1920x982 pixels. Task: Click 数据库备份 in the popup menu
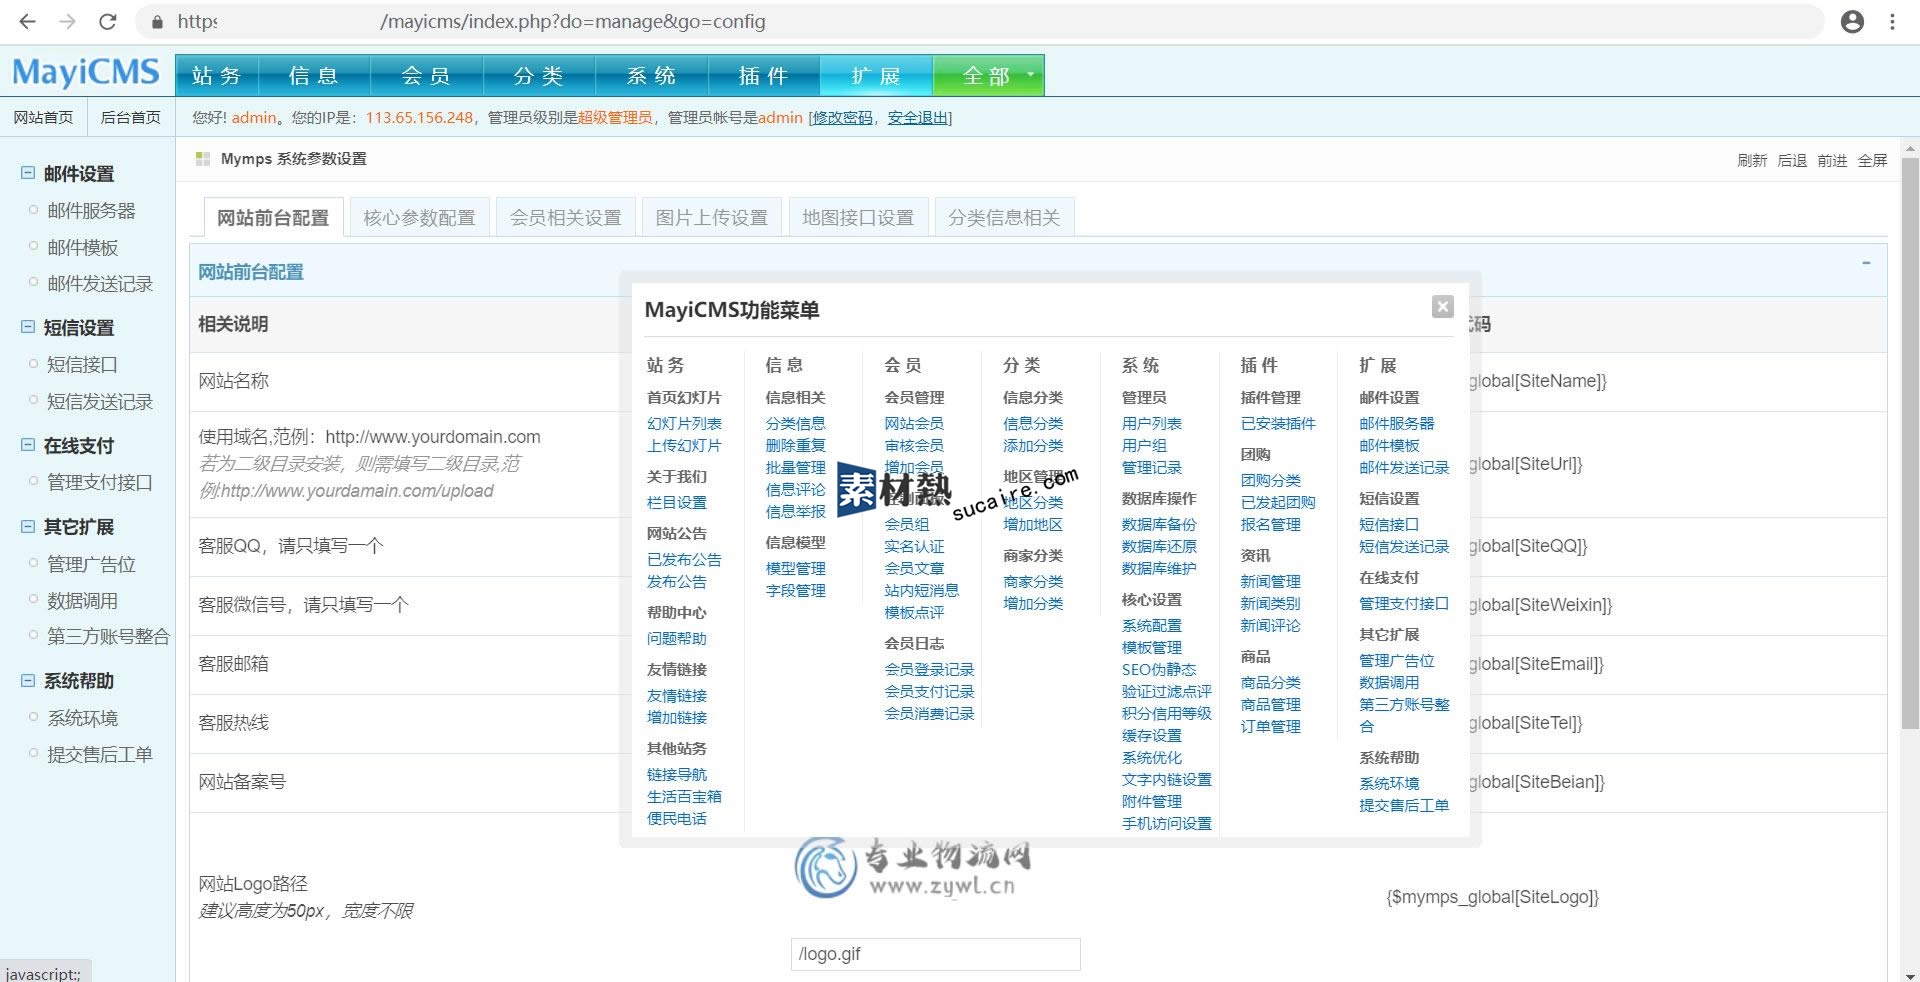coord(1159,524)
